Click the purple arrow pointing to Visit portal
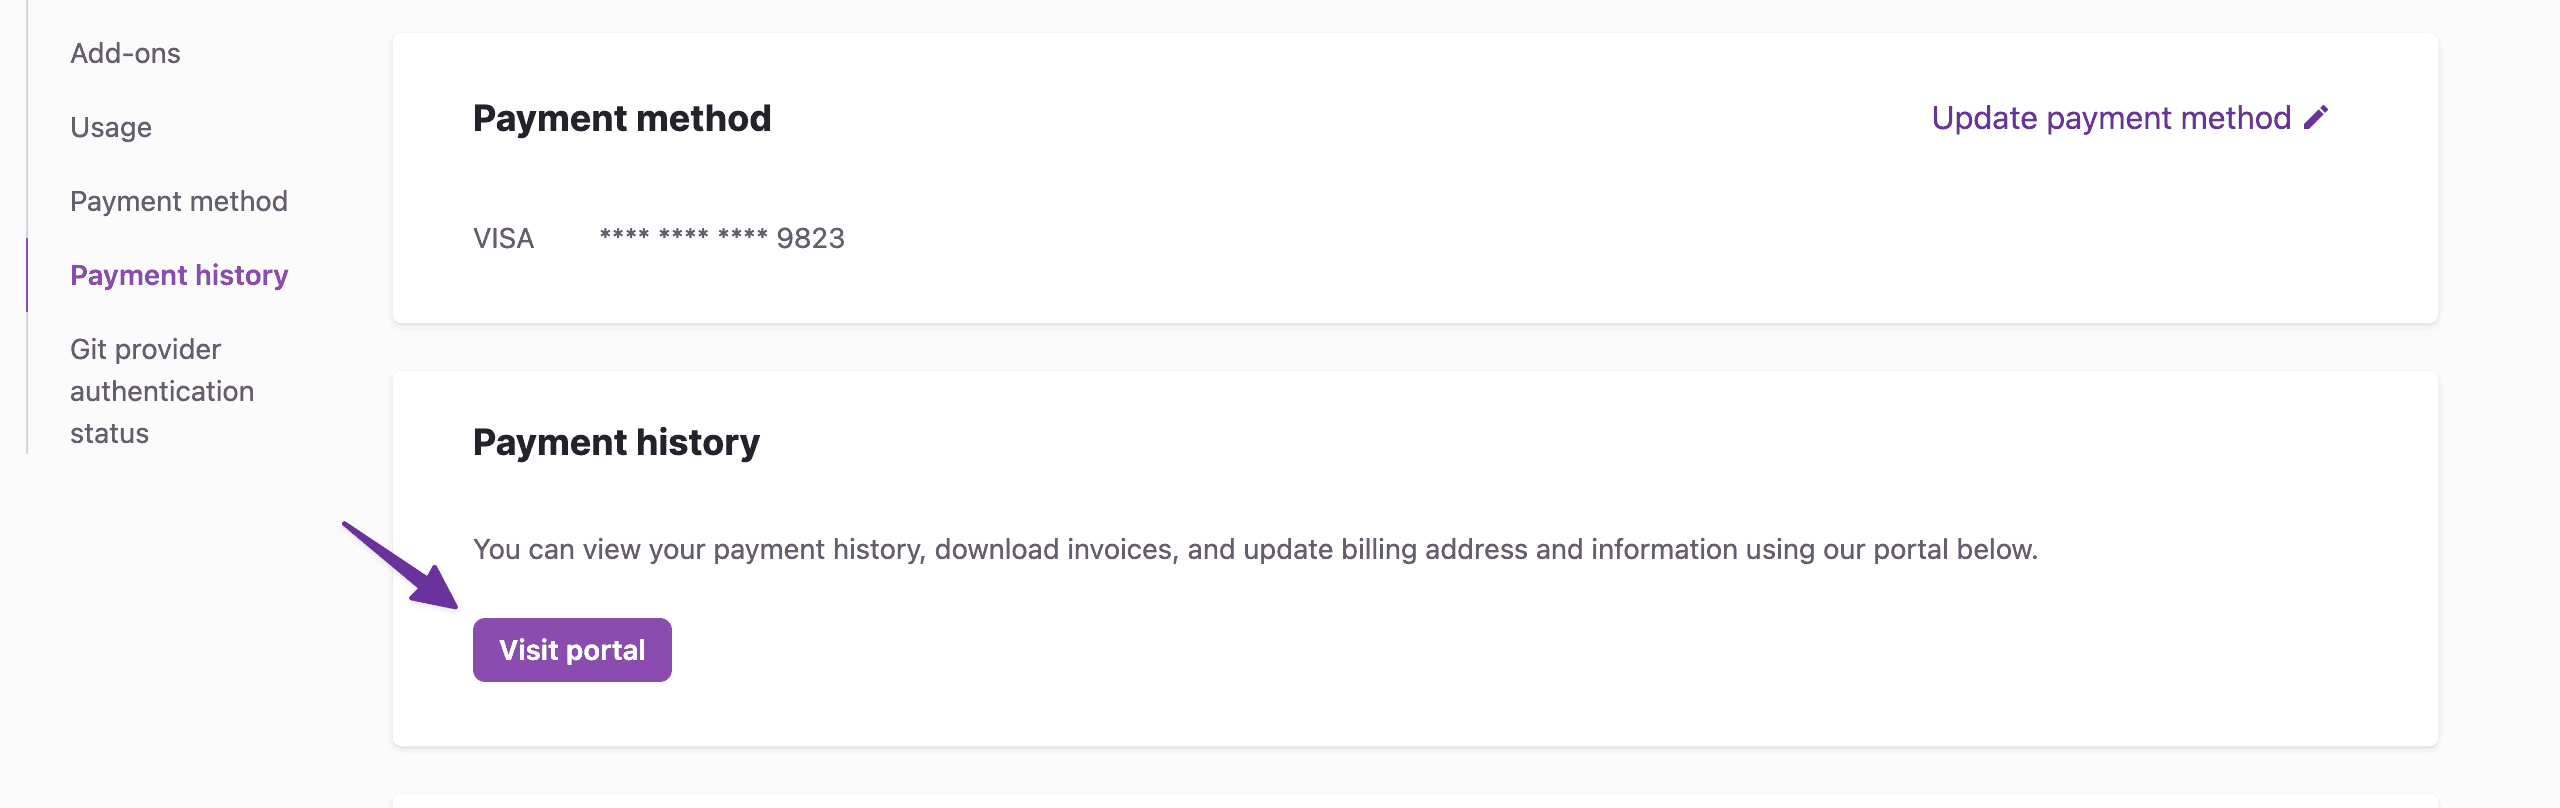Image resolution: width=2560 pixels, height=808 pixels. [400, 565]
